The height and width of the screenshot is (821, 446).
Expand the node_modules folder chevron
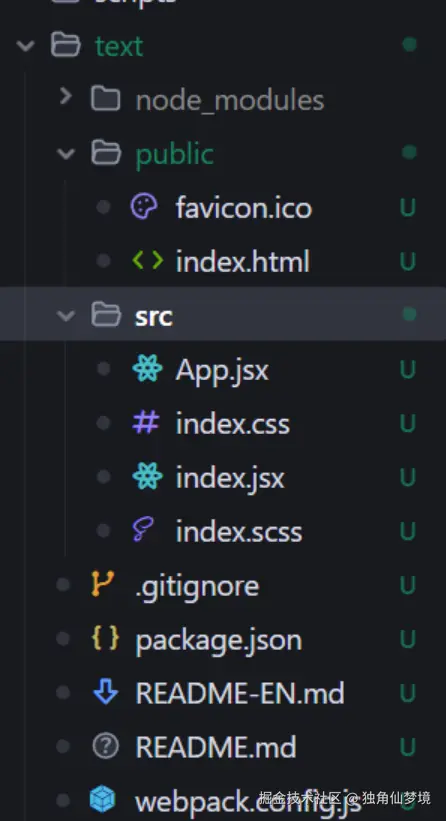[x=65, y=96]
